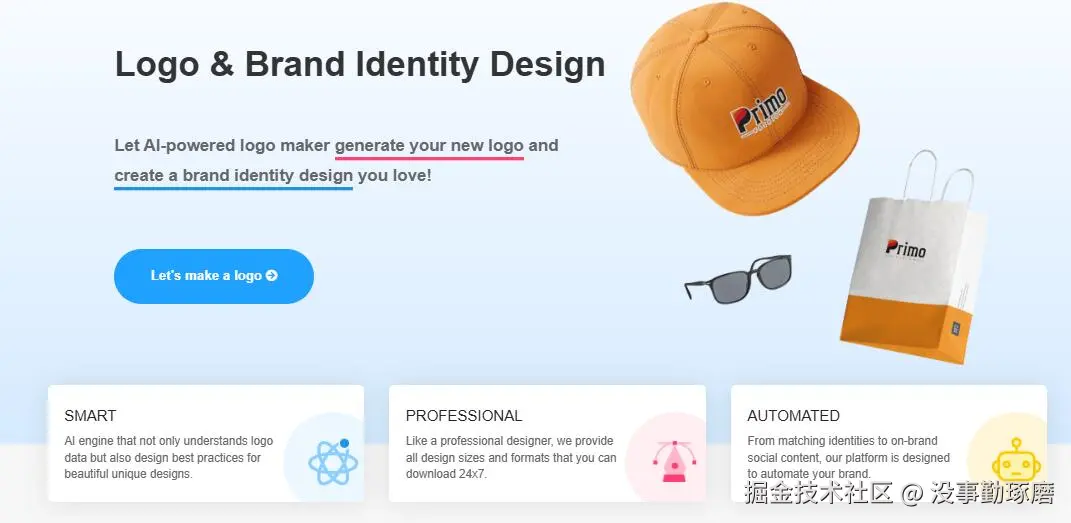1071x523 pixels.
Task: Click the PROFESSIONAL card heading
Action: pyautogui.click(x=464, y=416)
